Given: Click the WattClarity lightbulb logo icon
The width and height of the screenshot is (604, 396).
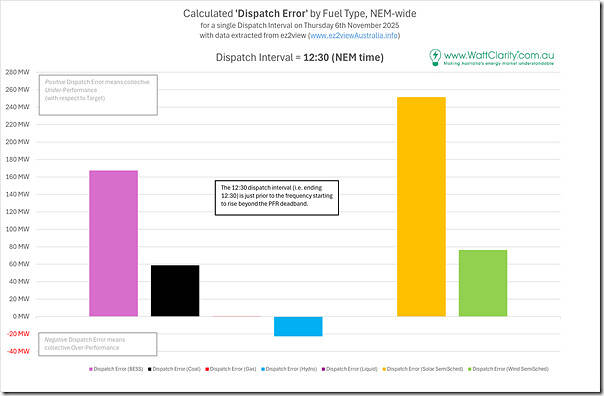Looking at the screenshot, I should coord(435,57).
